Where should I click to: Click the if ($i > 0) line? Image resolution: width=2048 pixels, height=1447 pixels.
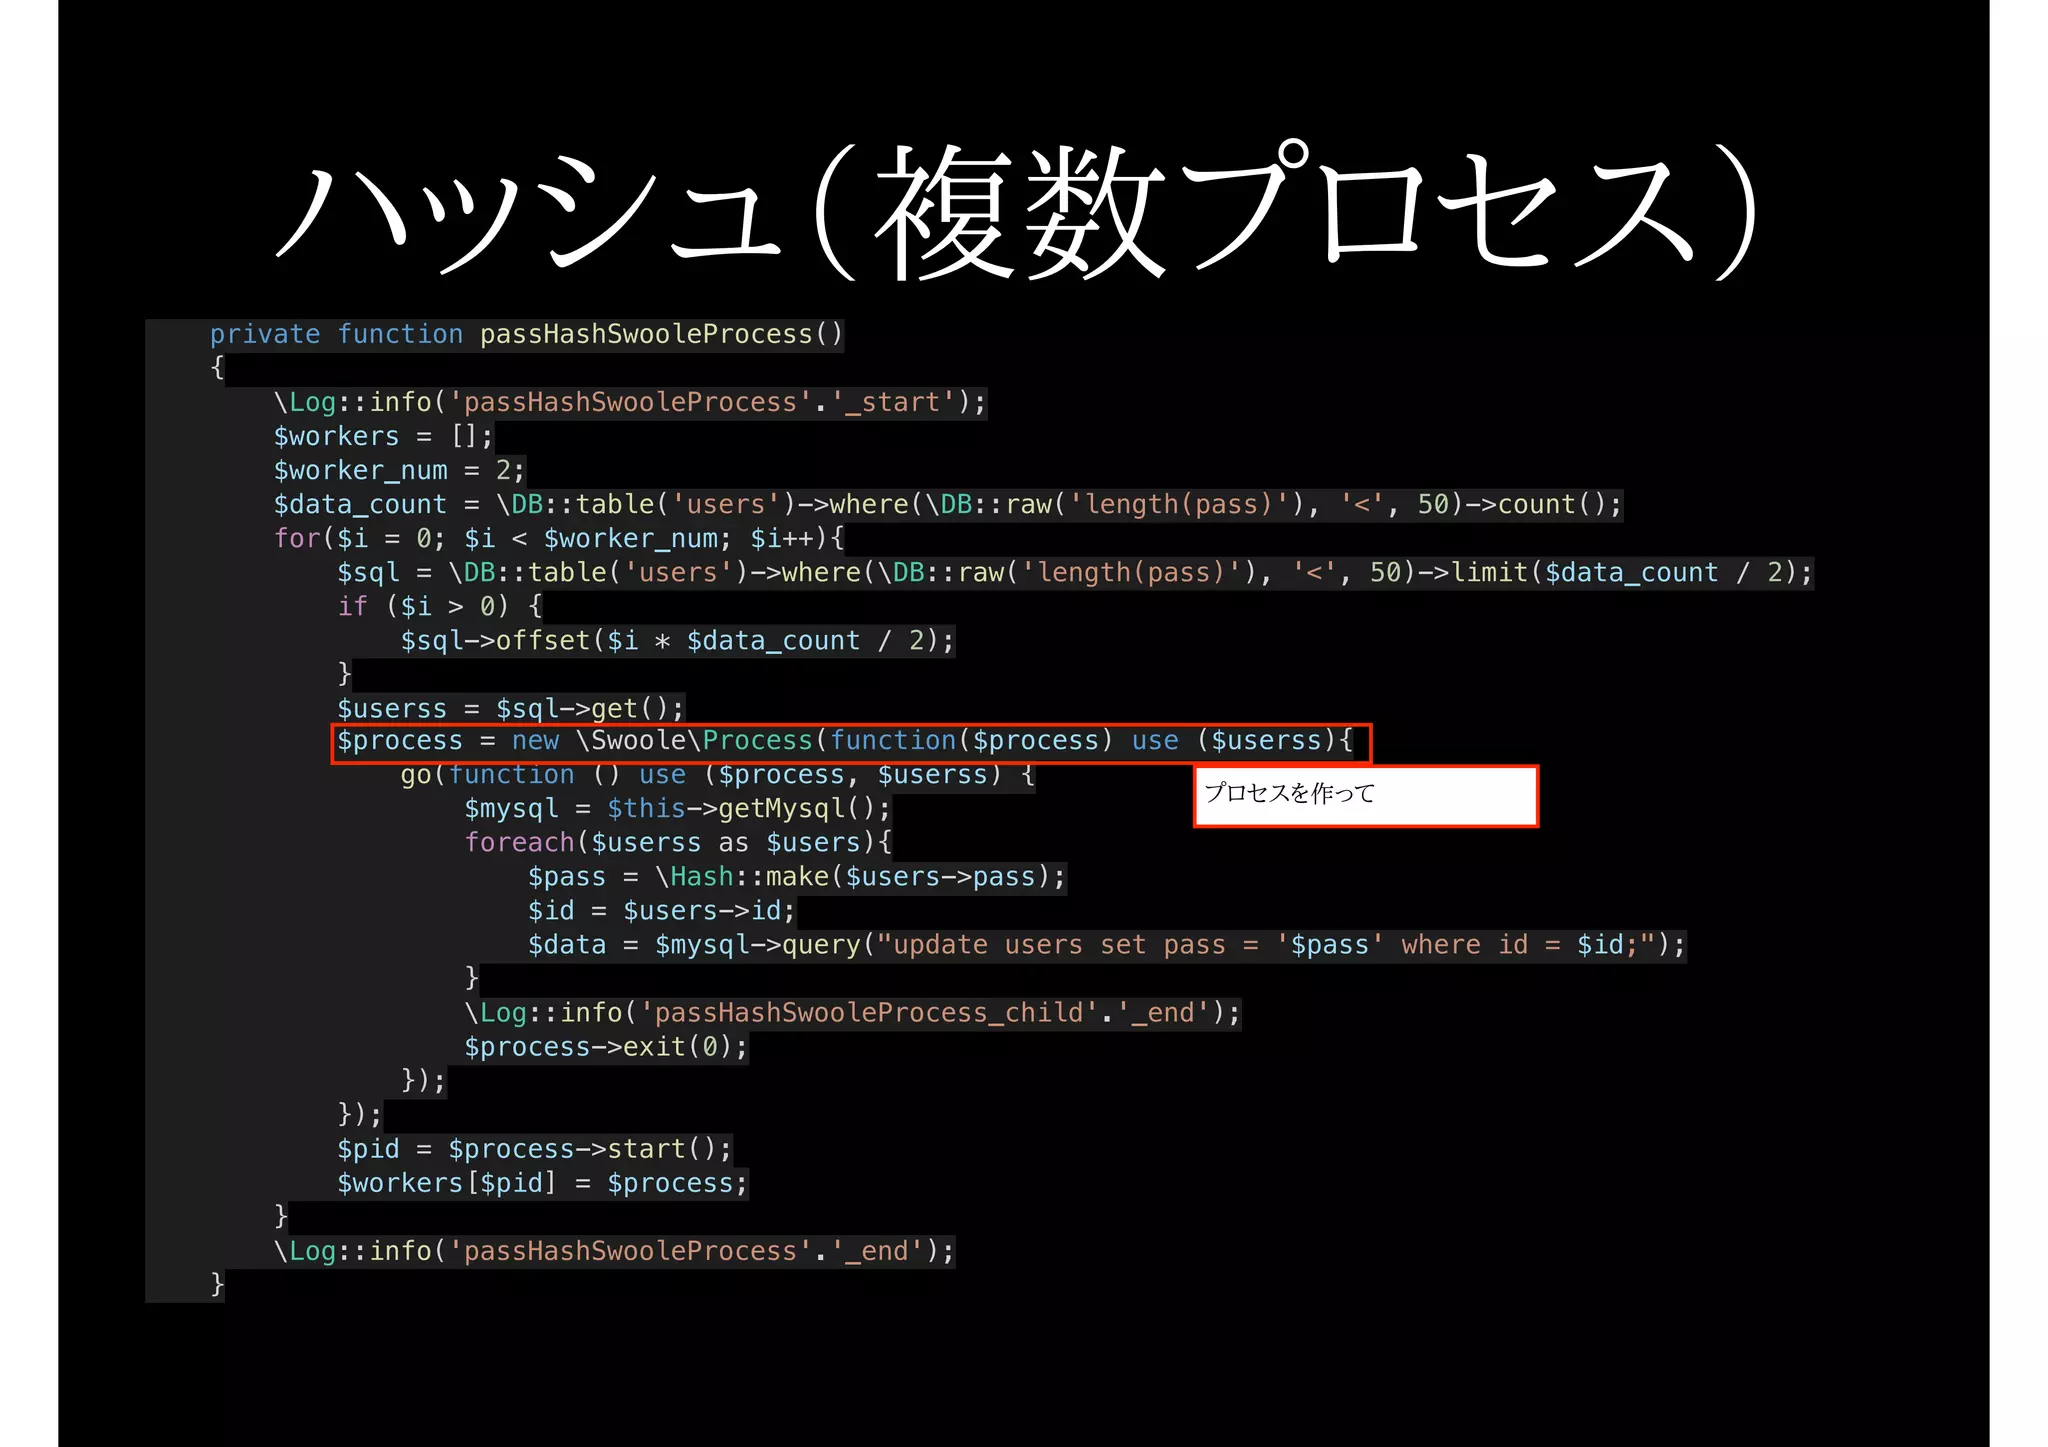click(439, 607)
